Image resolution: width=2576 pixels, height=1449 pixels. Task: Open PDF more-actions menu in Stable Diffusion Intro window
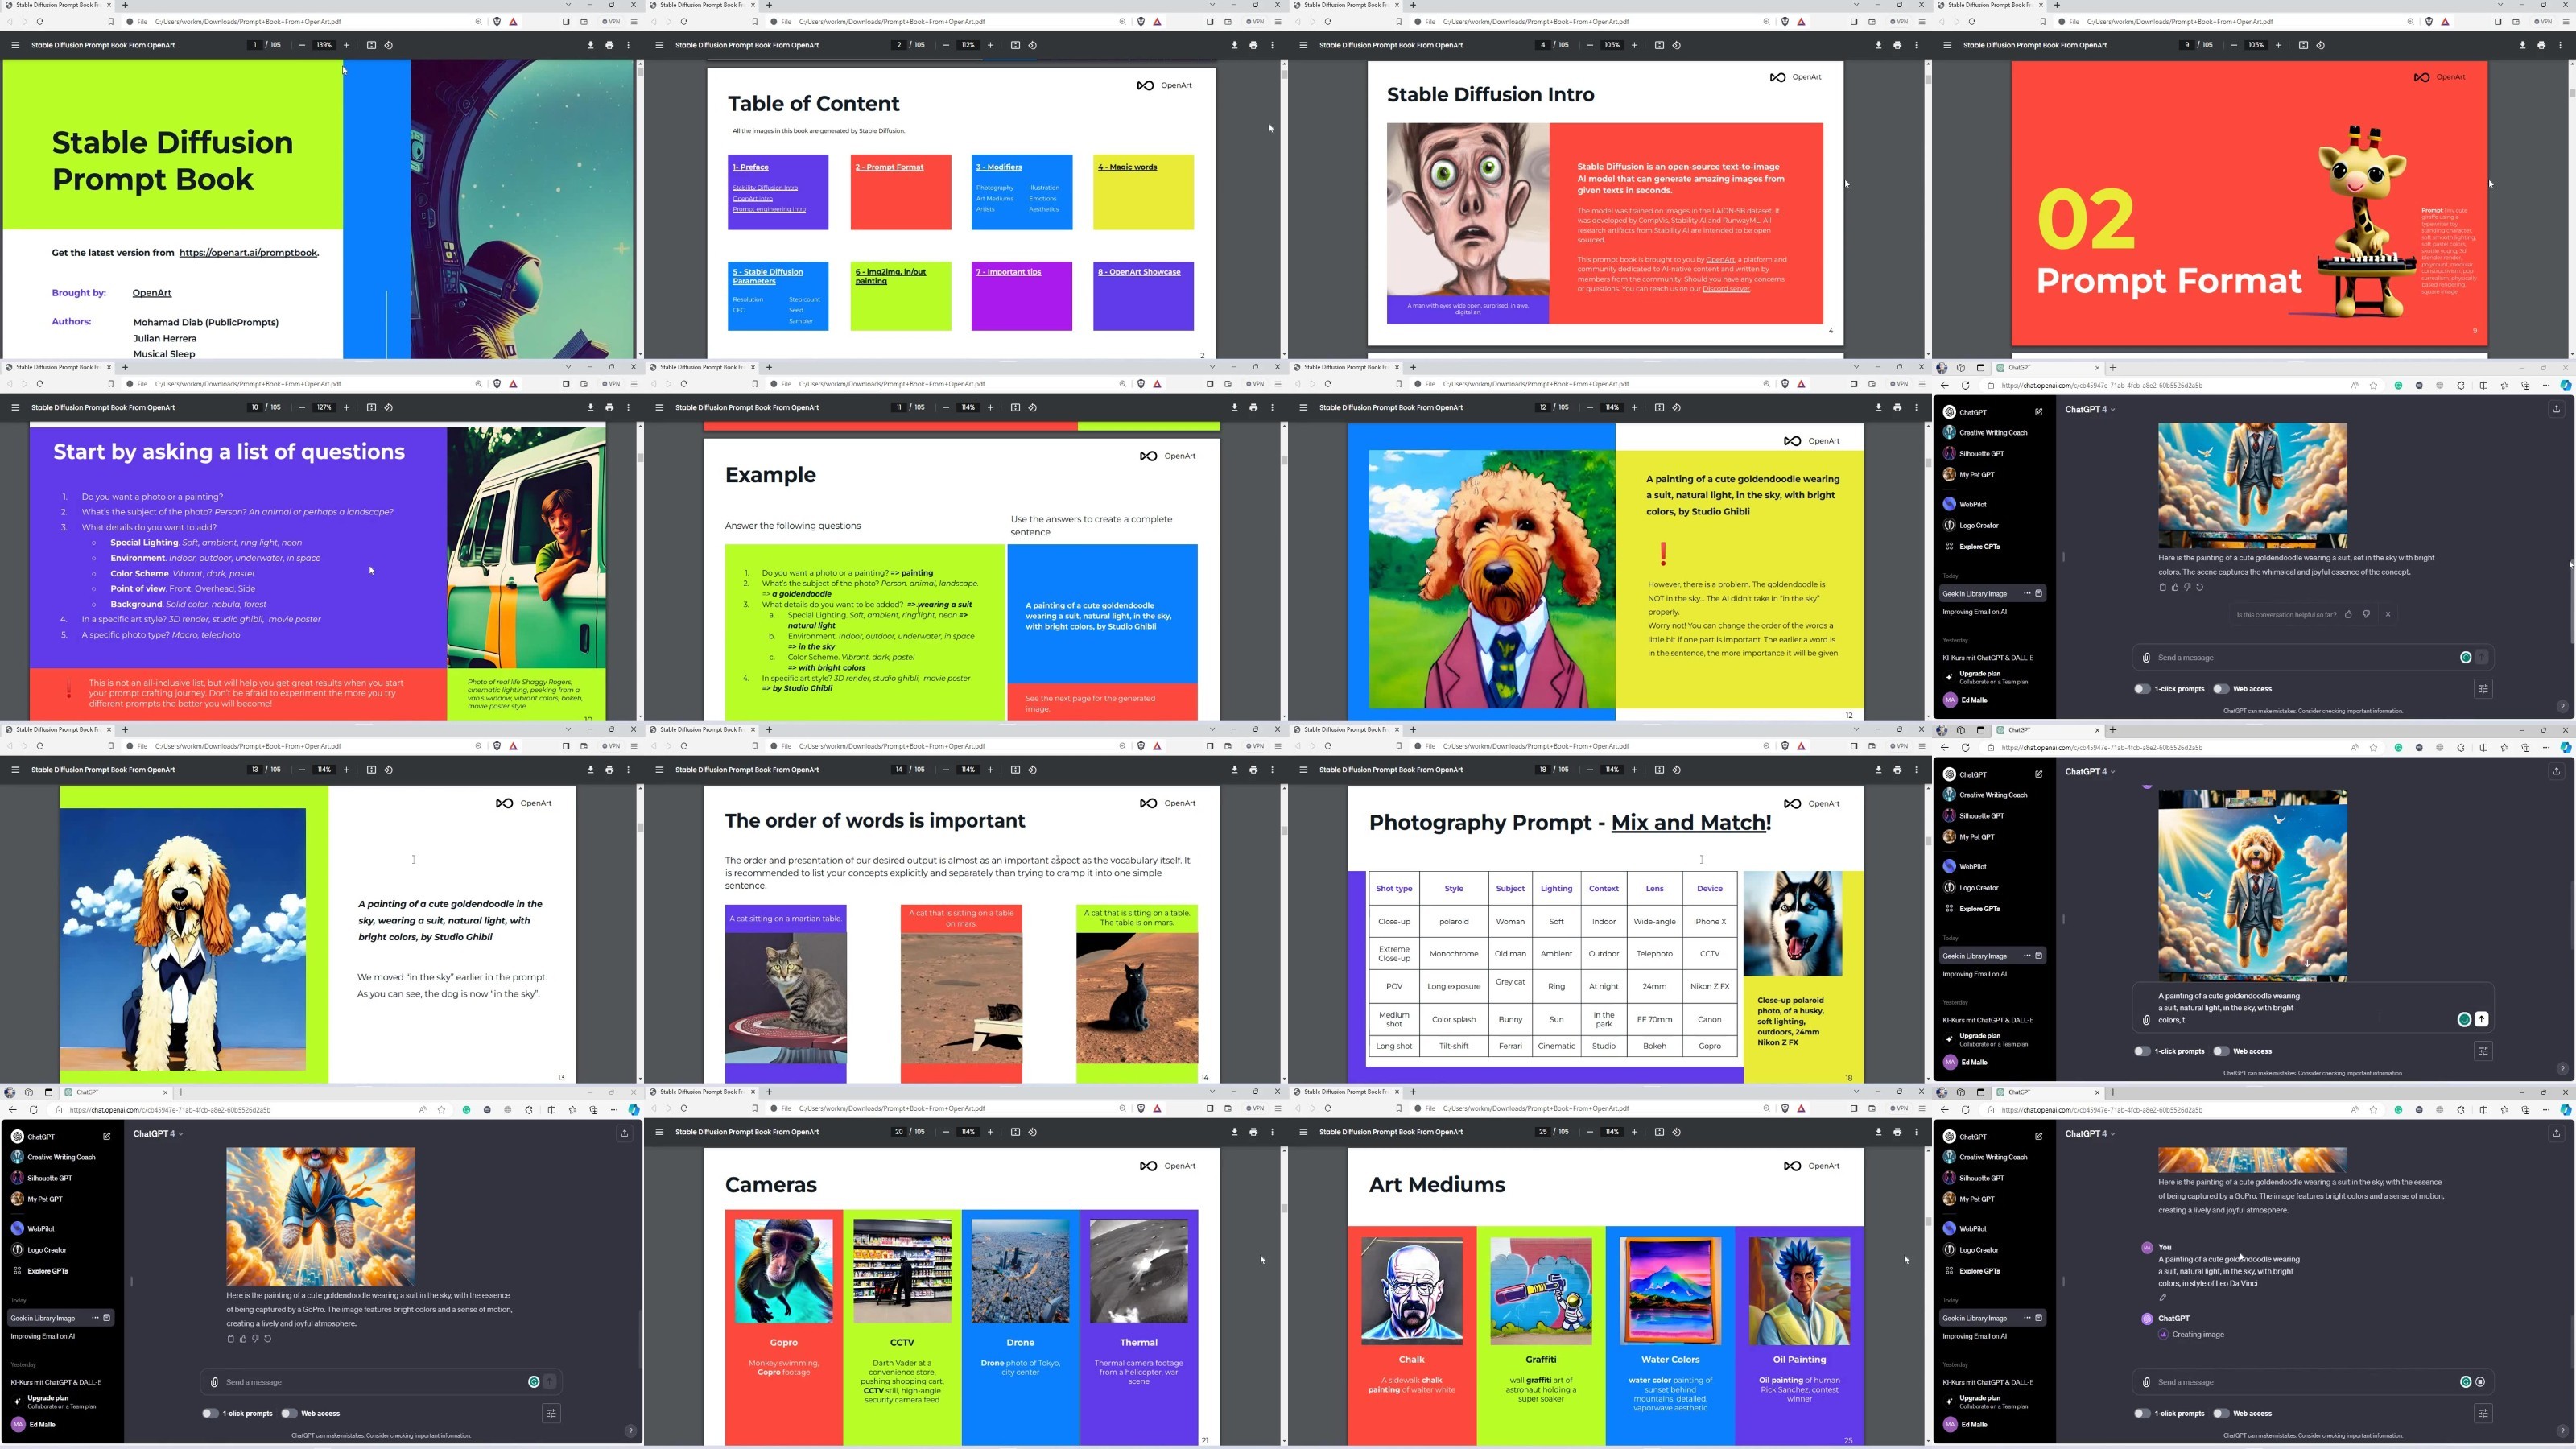click(x=1916, y=45)
